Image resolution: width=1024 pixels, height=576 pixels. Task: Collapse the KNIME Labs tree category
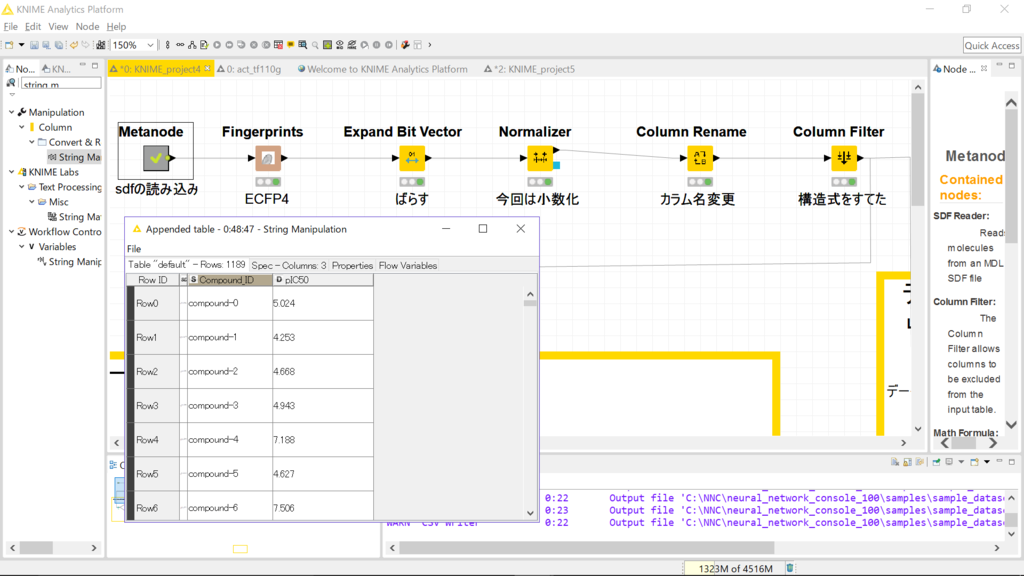12,172
